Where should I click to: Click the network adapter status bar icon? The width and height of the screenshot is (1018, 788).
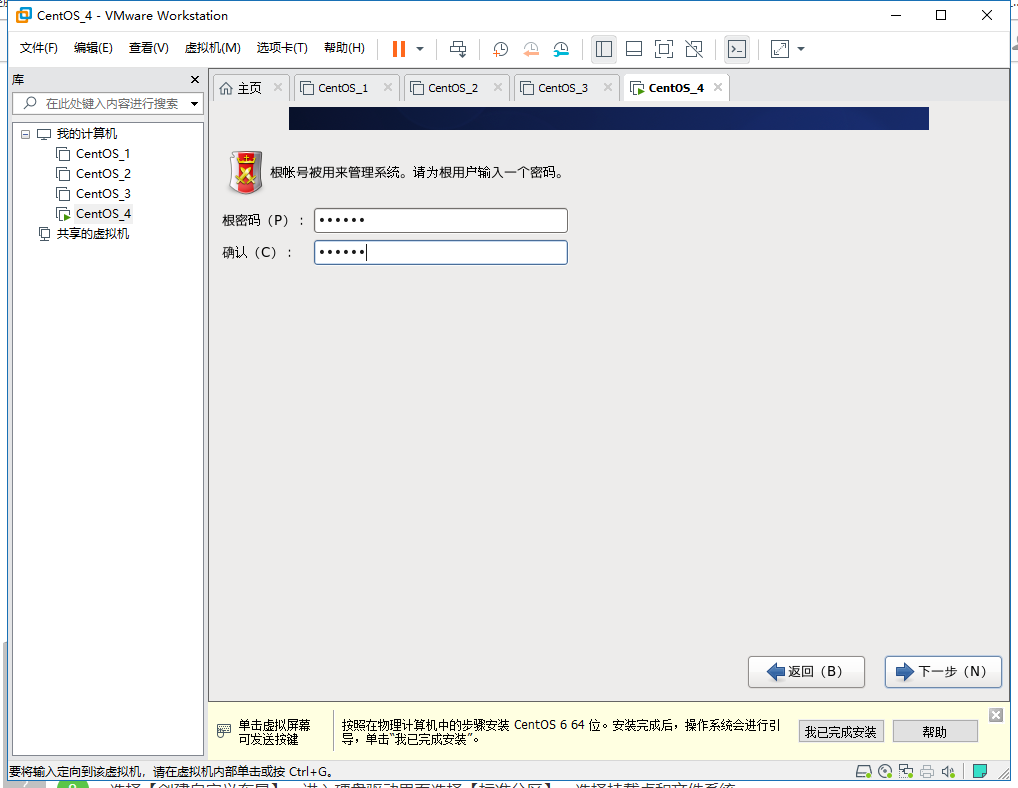coord(906,771)
